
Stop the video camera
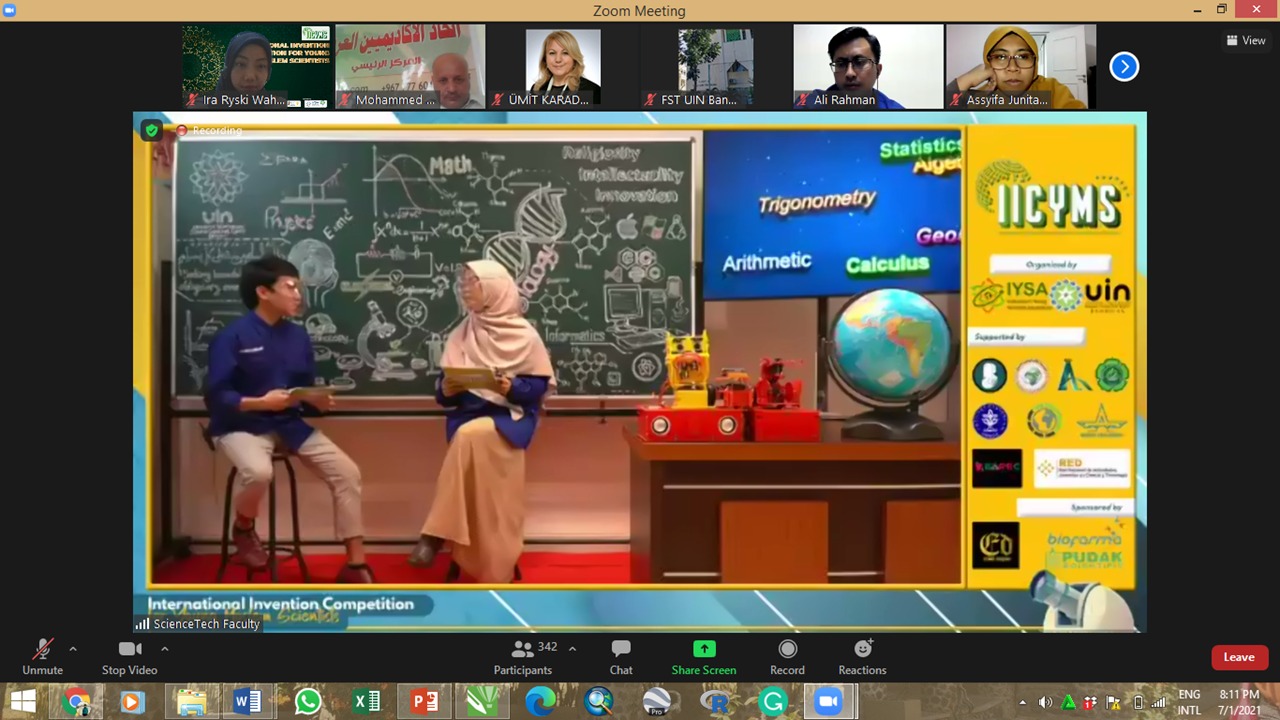tap(129, 655)
